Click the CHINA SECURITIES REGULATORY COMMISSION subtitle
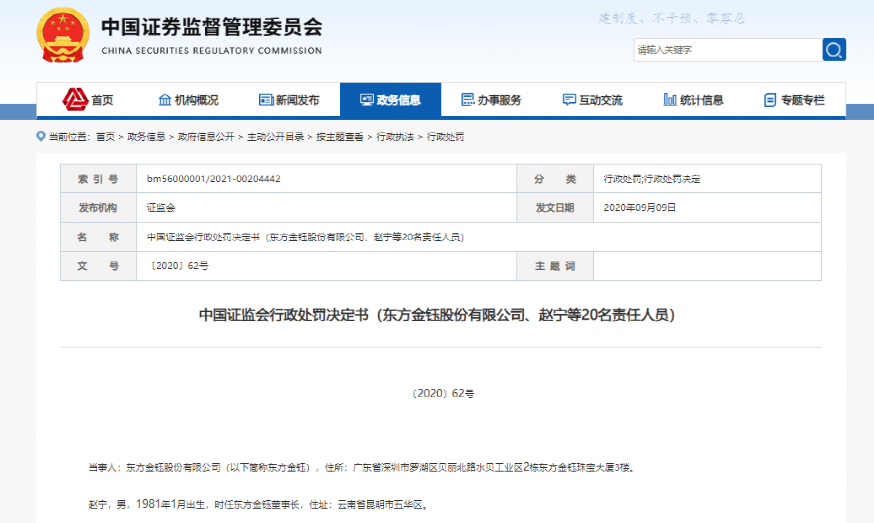 pos(212,51)
